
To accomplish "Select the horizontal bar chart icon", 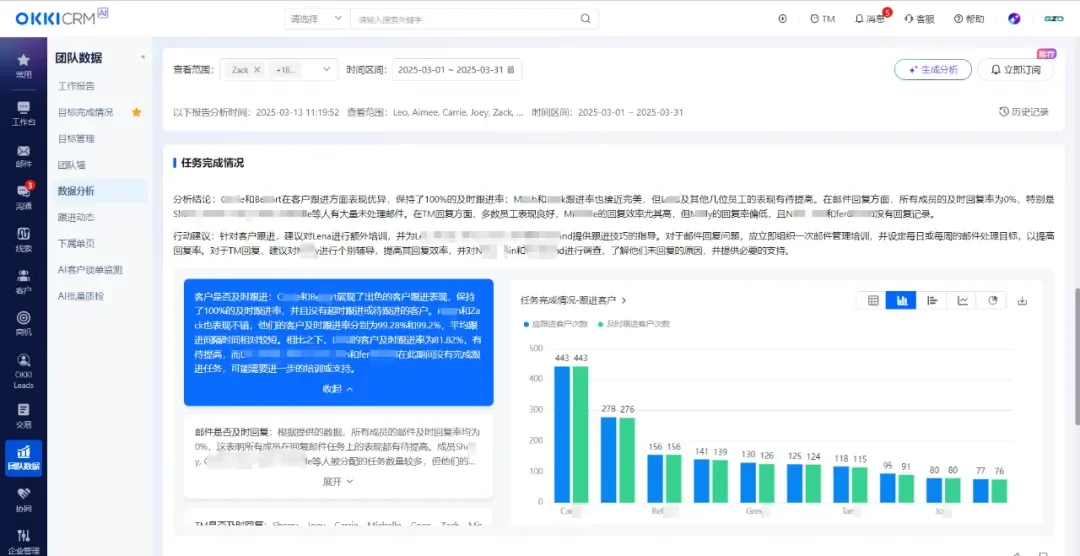I will point(932,300).
